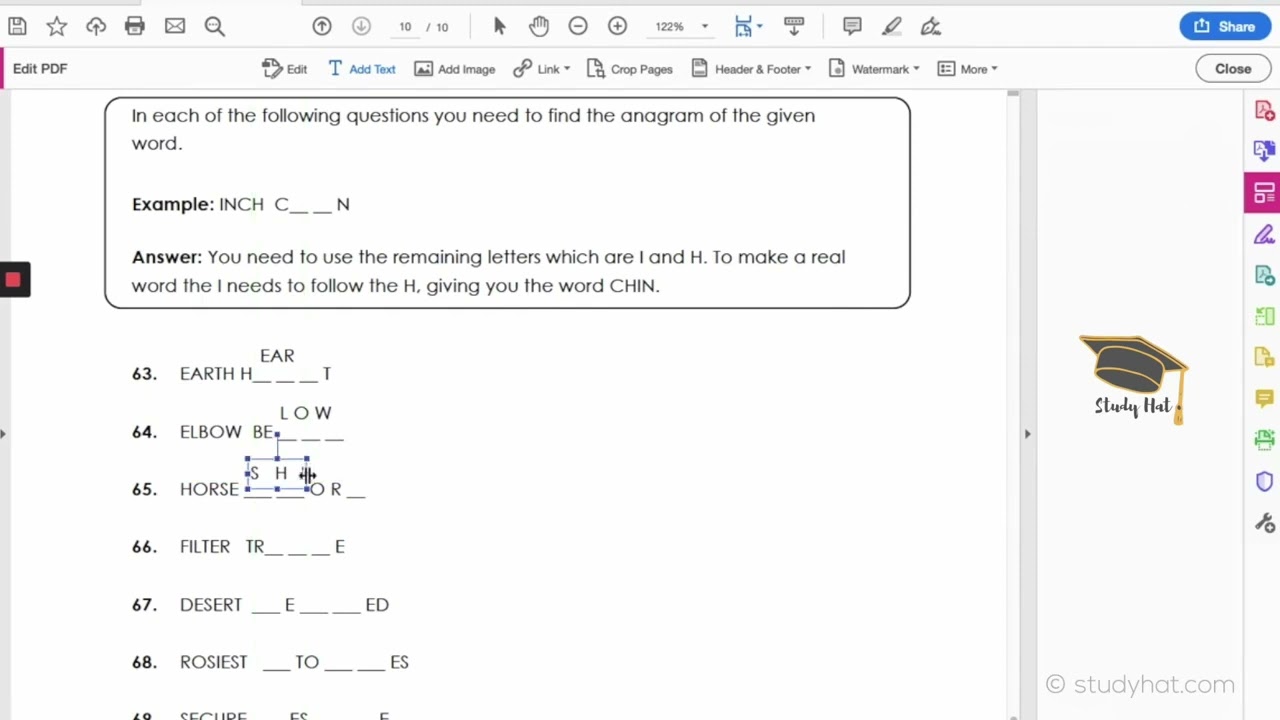This screenshot has width=1280, height=720.
Task: Click the page number field showing 10
Action: [405, 27]
